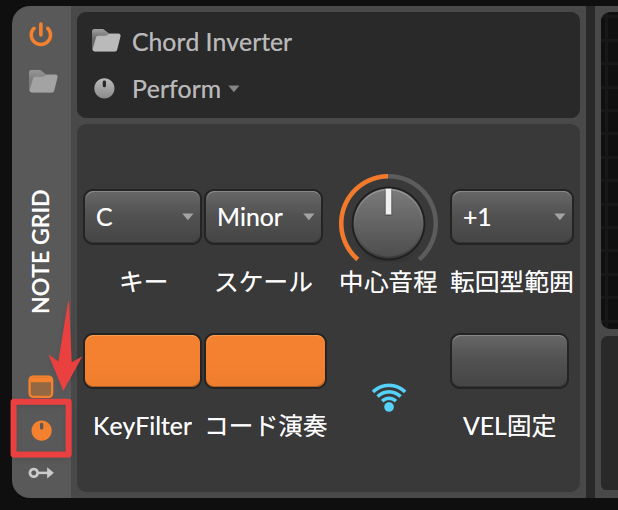Click the folder icon beside Chord Inverter
618x510 pixels.
(106, 41)
